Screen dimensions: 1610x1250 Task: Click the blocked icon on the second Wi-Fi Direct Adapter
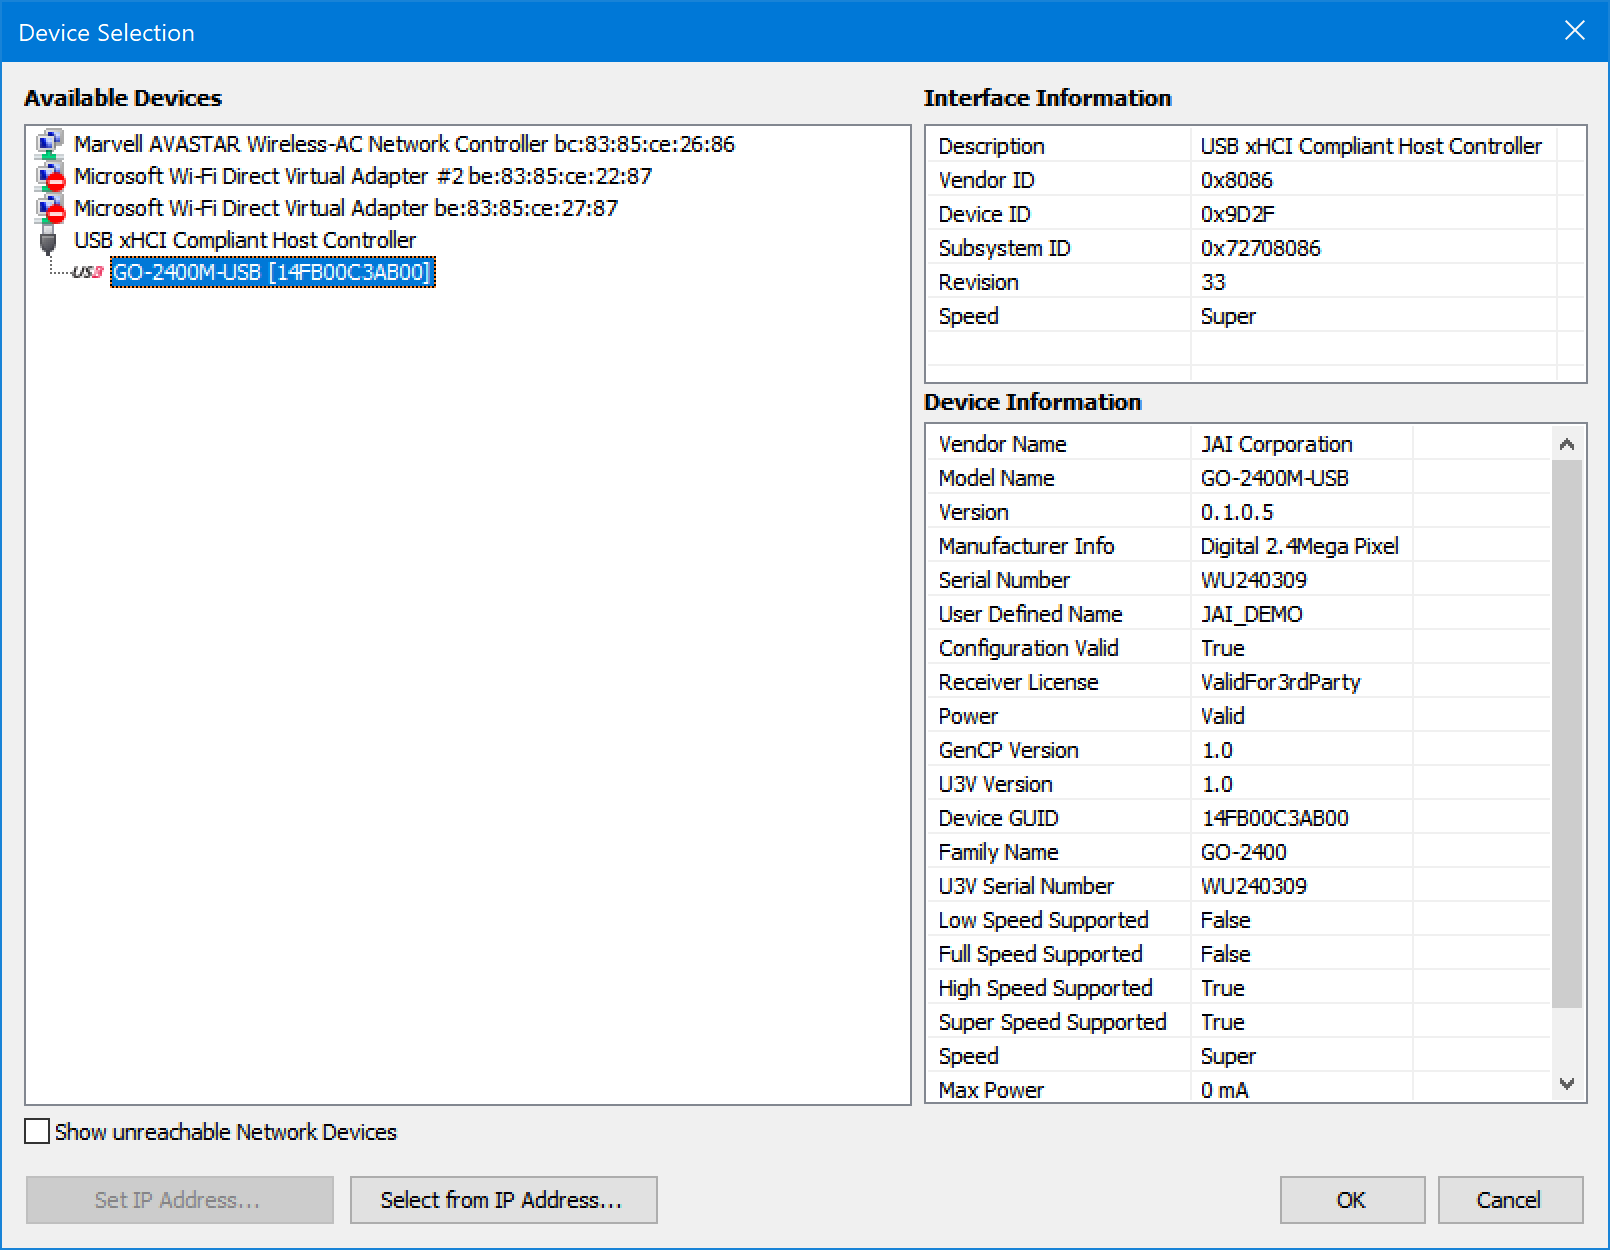coord(55,215)
